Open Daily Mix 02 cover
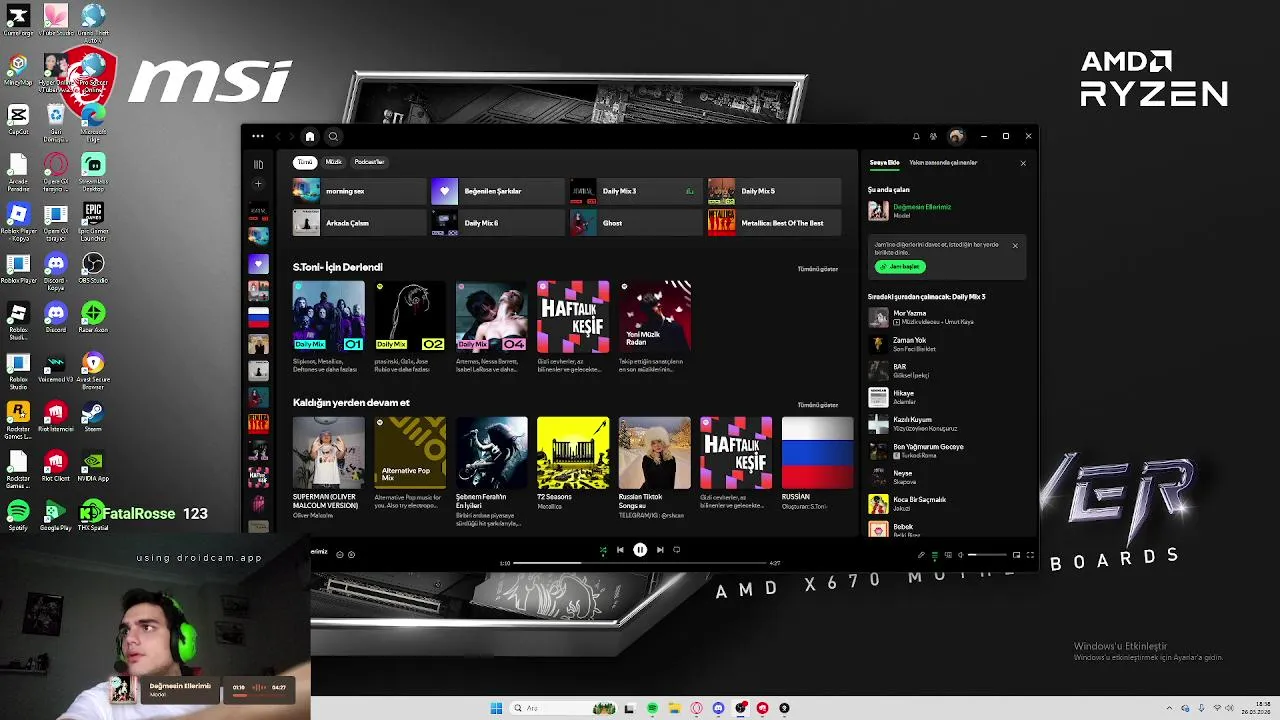 tap(410, 316)
